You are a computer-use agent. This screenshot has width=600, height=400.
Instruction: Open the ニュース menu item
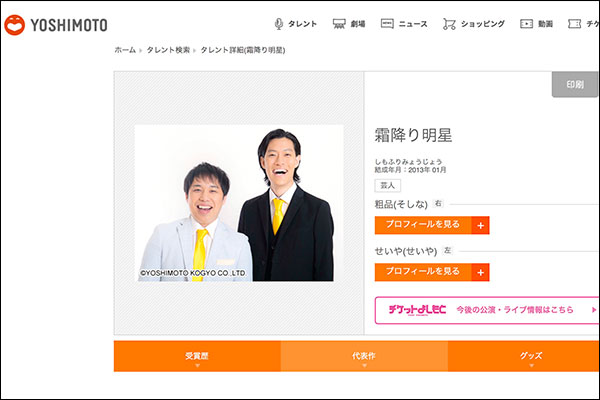pyautogui.click(x=412, y=24)
